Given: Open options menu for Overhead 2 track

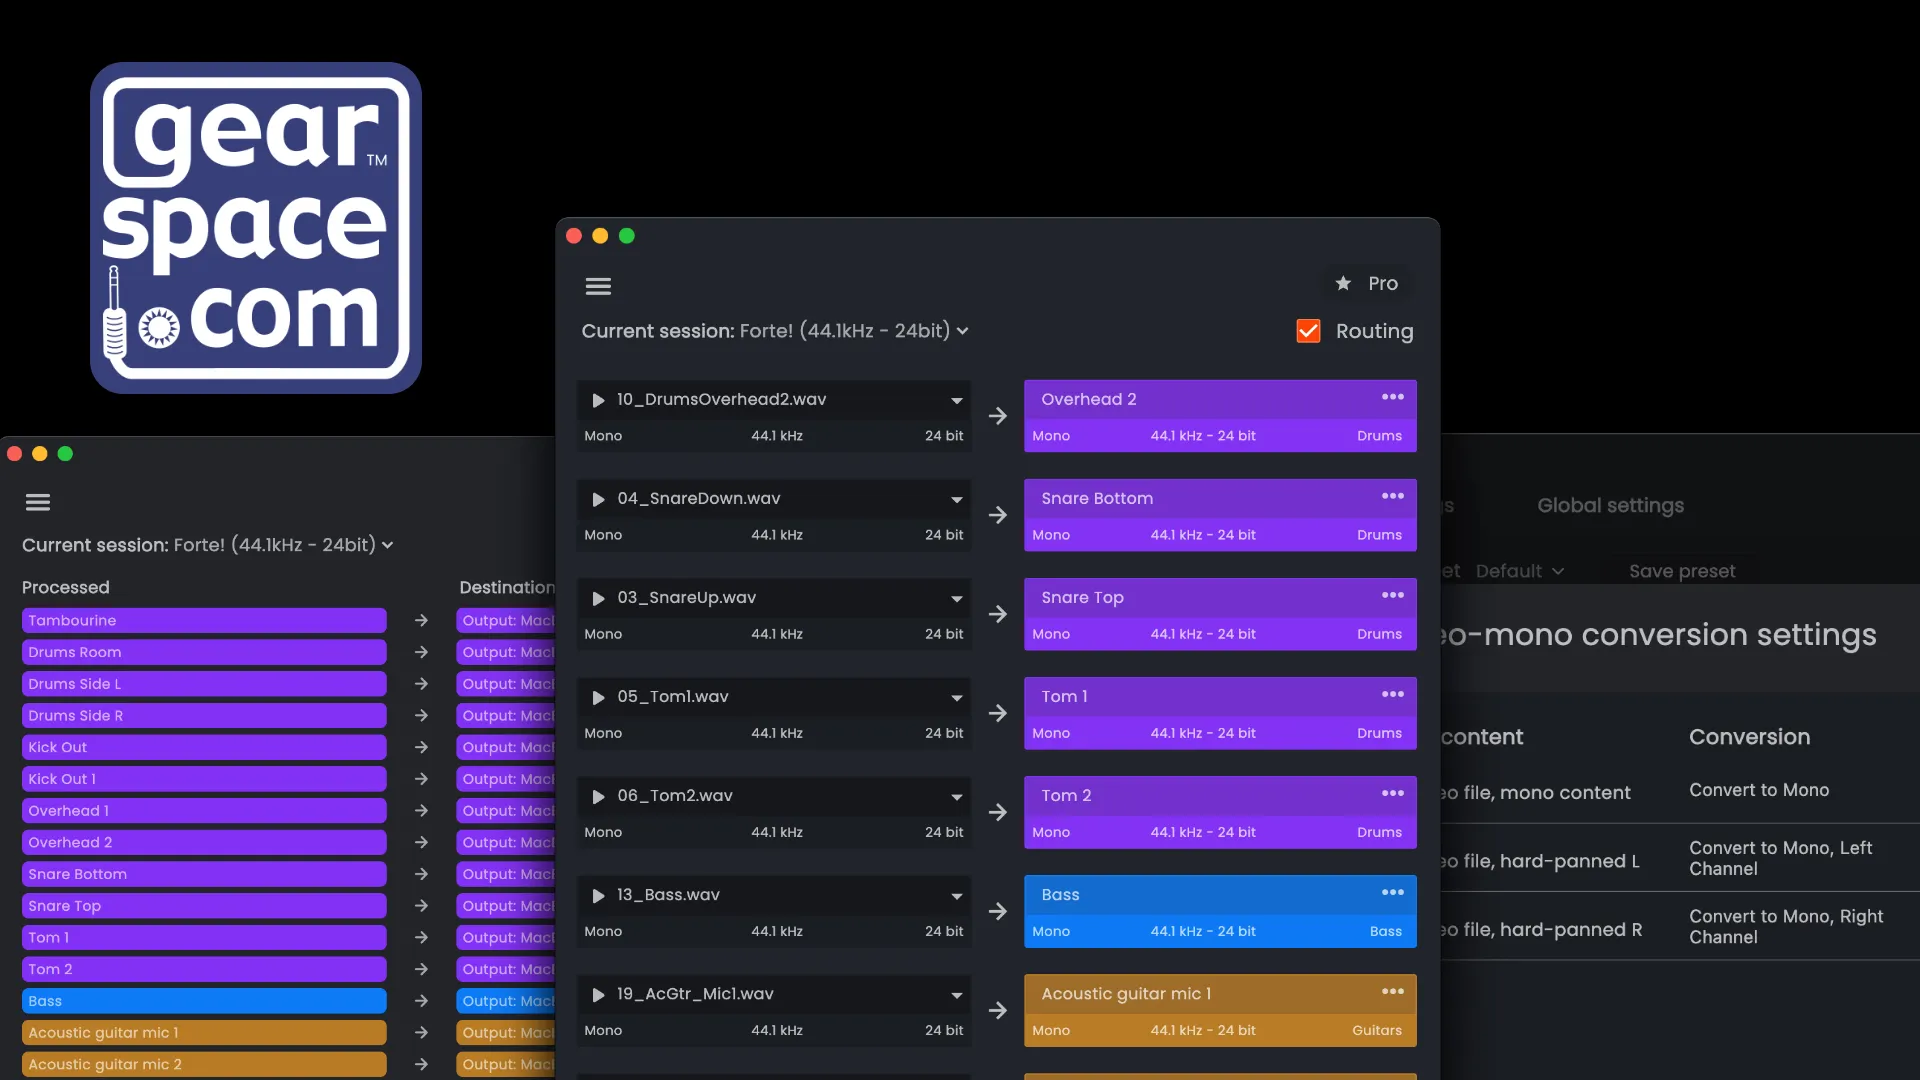Looking at the screenshot, I should coord(1393,397).
